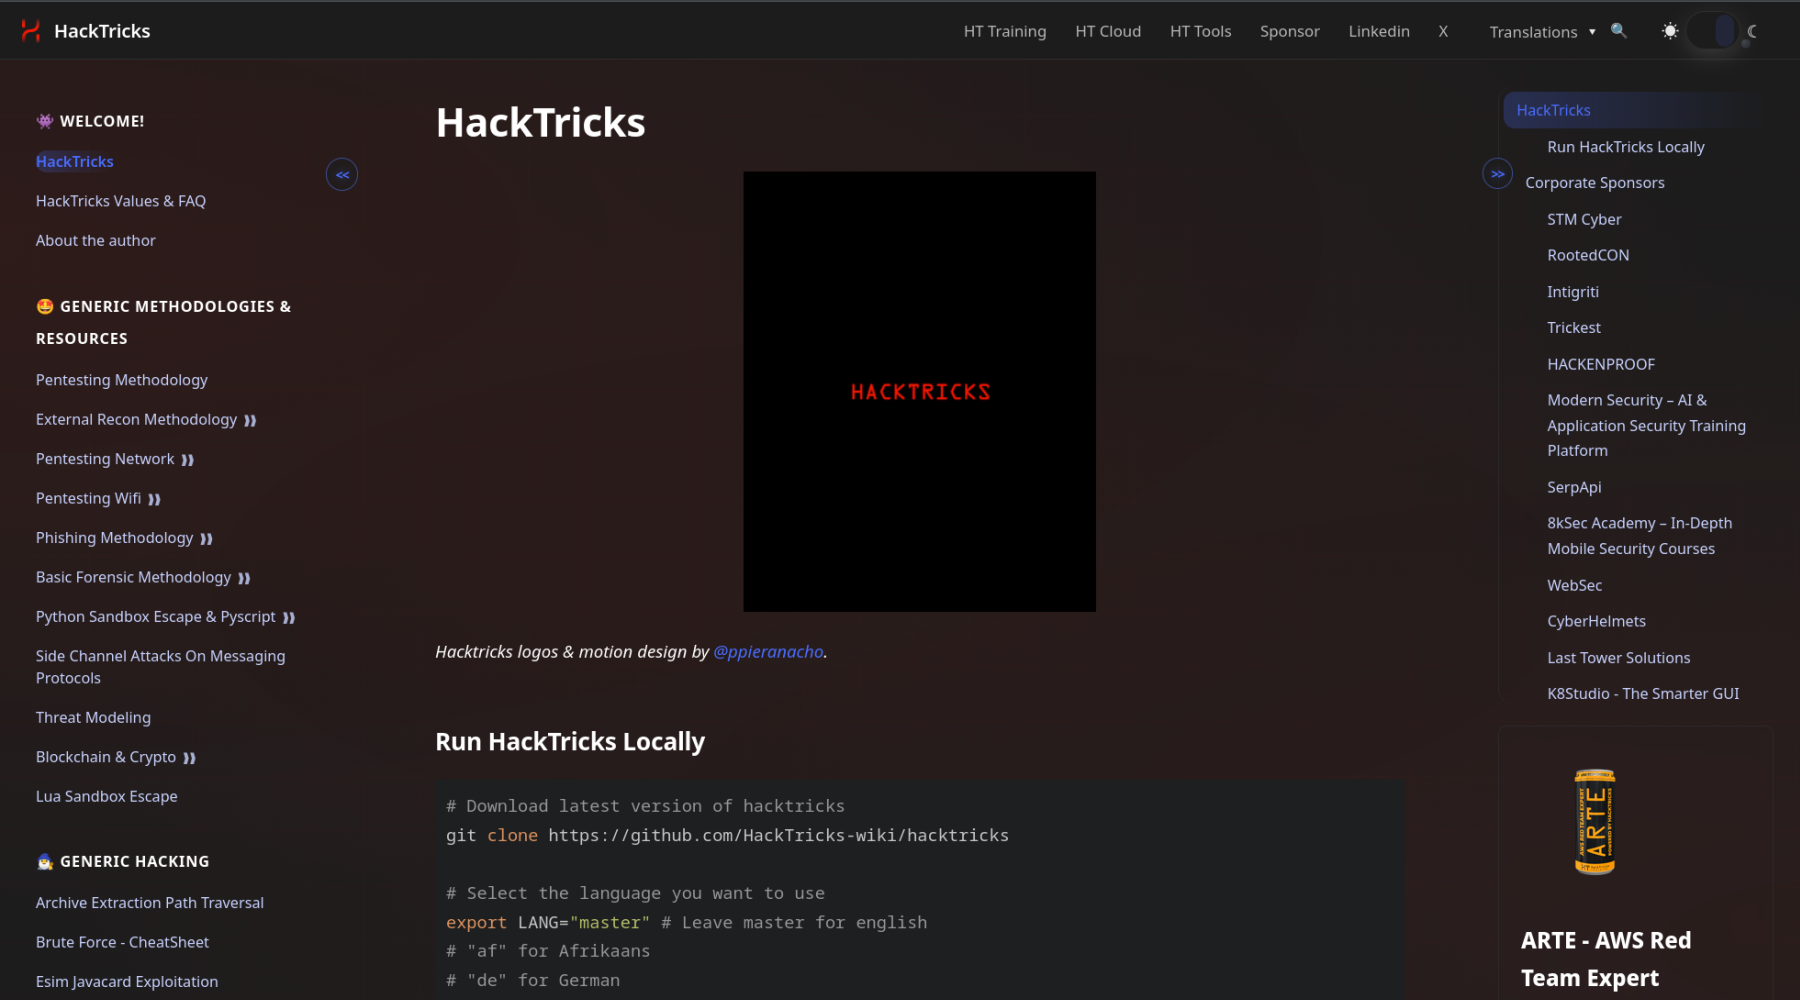Click the moon icon near the theme switch
1800x1000 pixels.
click(x=1753, y=31)
